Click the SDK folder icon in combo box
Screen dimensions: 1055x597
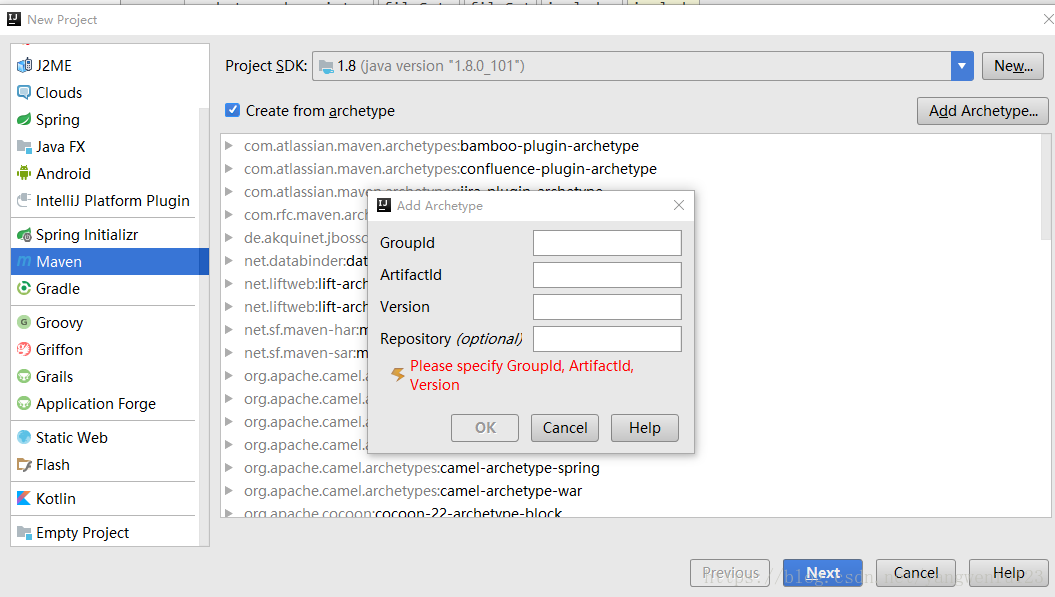click(326, 66)
